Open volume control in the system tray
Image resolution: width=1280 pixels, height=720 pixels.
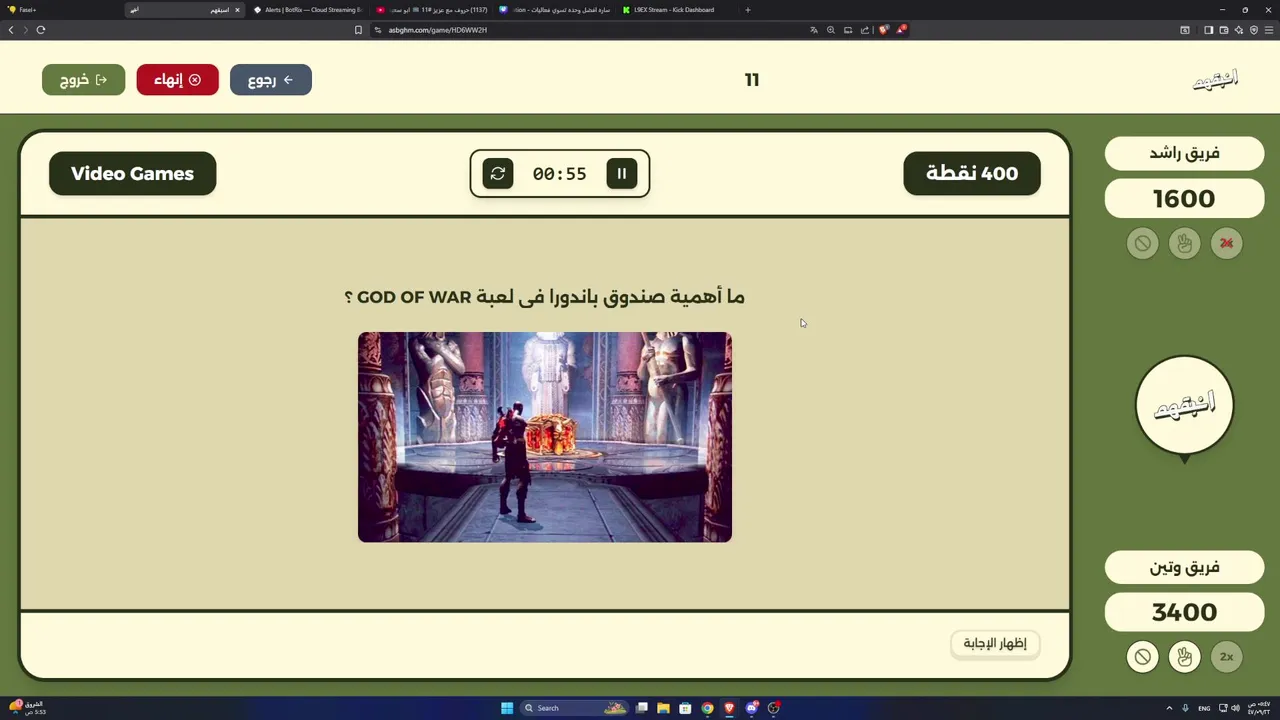click(x=1235, y=708)
